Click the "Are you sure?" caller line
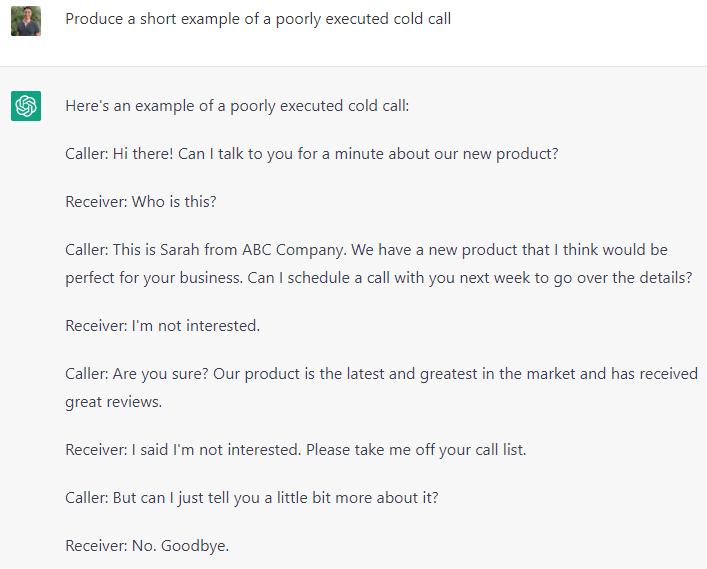Viewport: 707px width, 569px height. (381, 373)
